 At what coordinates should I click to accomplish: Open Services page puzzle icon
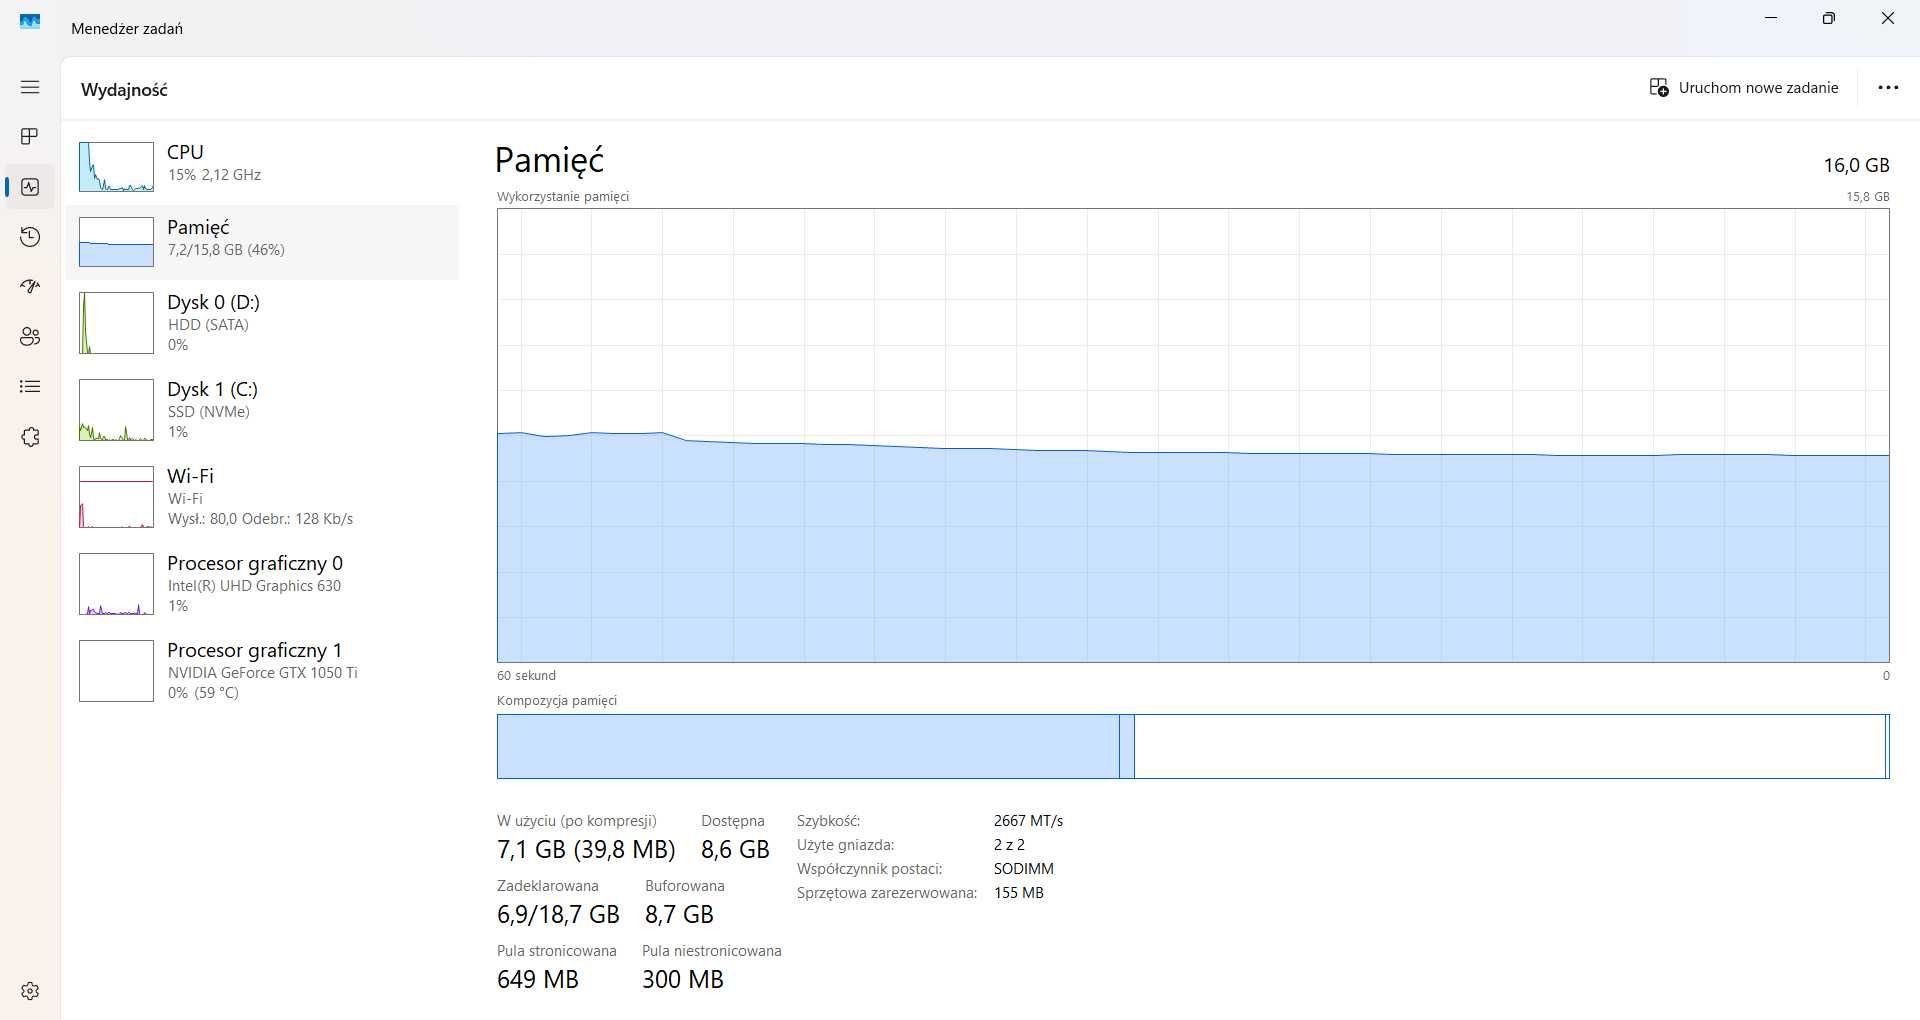coord(30,437)
